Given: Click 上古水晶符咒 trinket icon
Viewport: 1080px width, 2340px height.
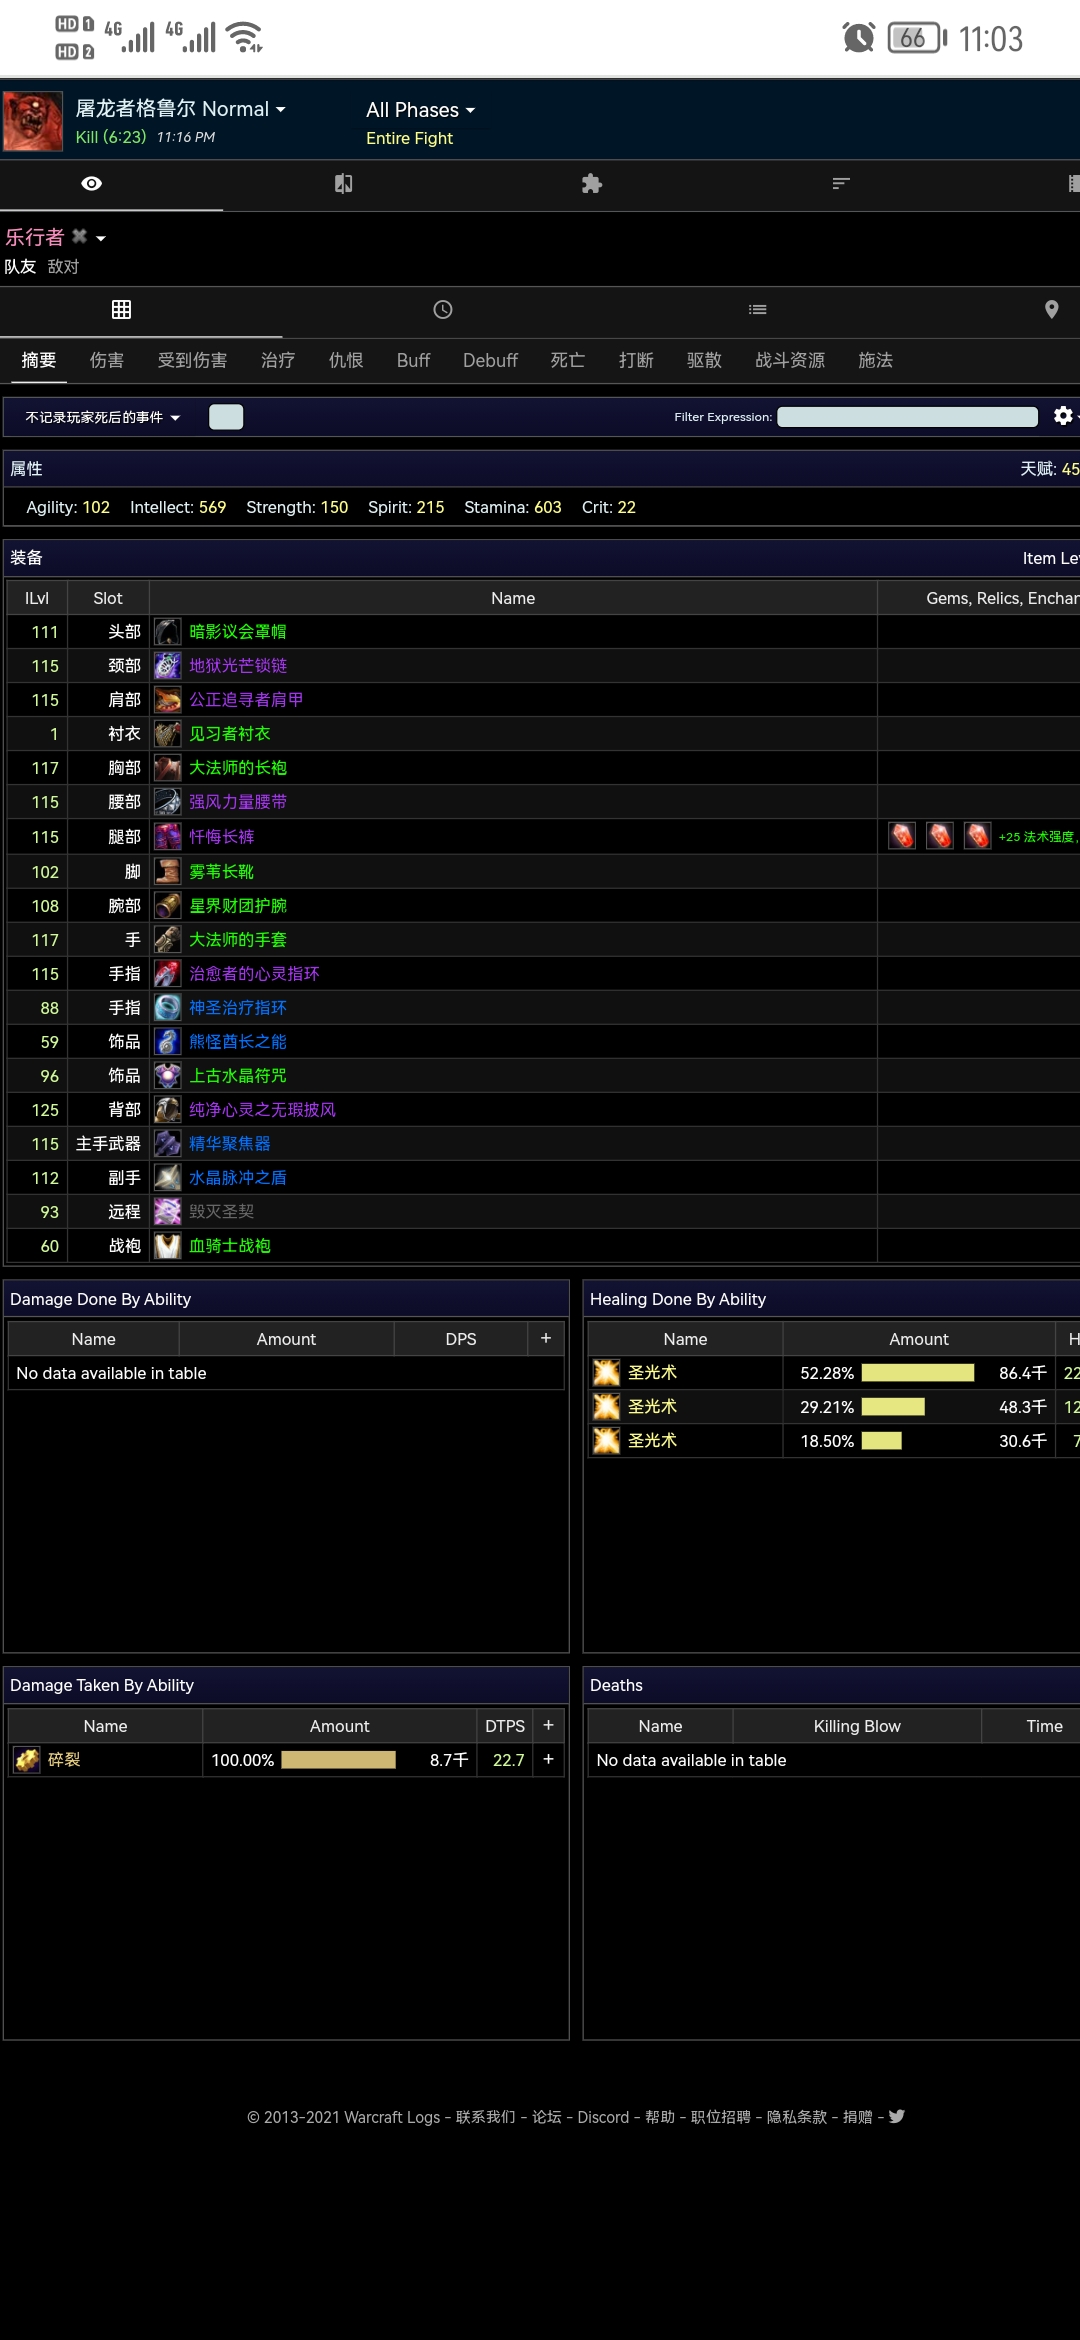Looking at the screenshot, I should (167, 1076).
